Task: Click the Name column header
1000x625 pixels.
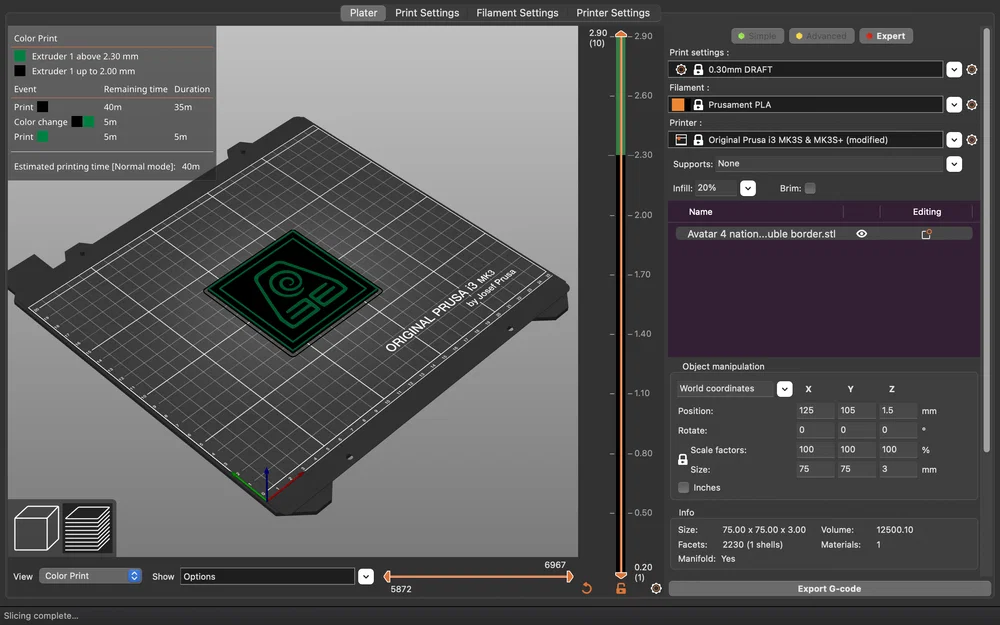Action: 700,212
